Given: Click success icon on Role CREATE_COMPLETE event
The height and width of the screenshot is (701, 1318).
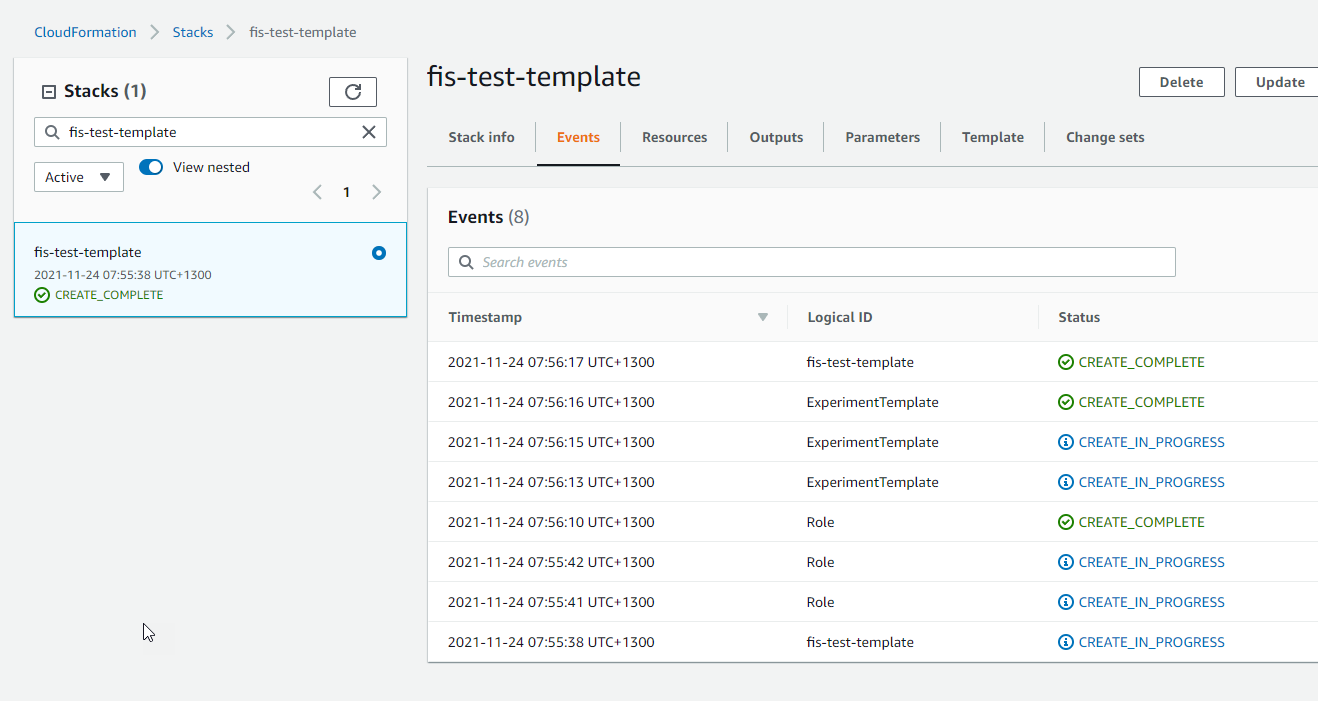Looking at the screenshot, I should (x=1066, y=522).
